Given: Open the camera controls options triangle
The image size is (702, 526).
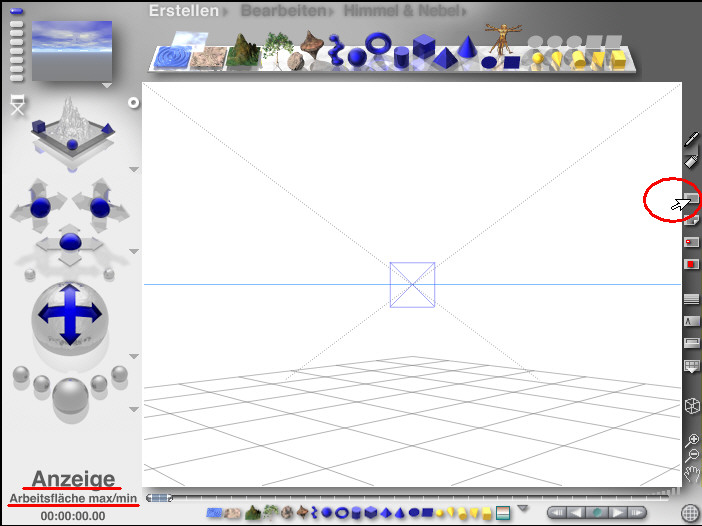Looking at the screenshot, I should 133,252.
